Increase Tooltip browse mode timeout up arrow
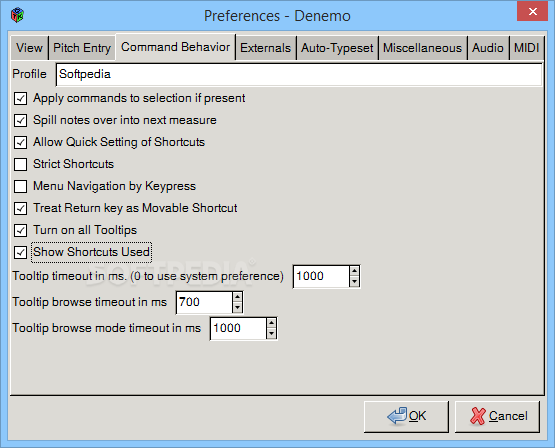The height and width of the screenshot is (448, 555). click(x=271, y=323)
